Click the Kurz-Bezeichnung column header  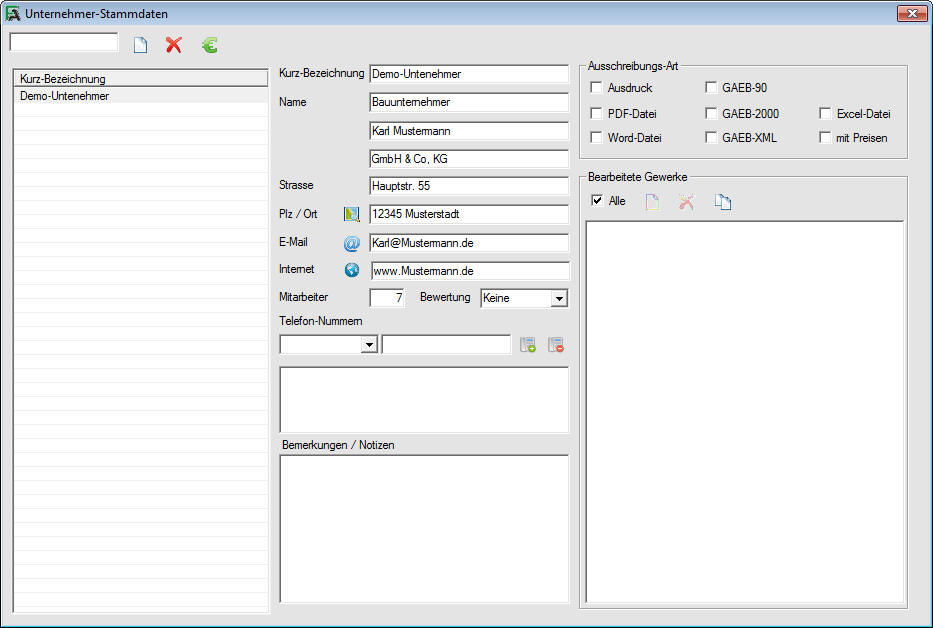click(140, 79)
